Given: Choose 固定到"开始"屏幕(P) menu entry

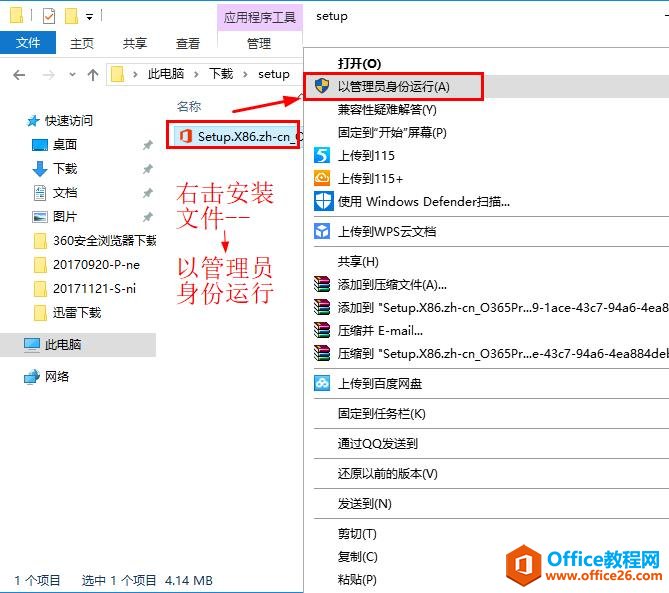Looking at the screenshot, I should [x=392, y=133].
